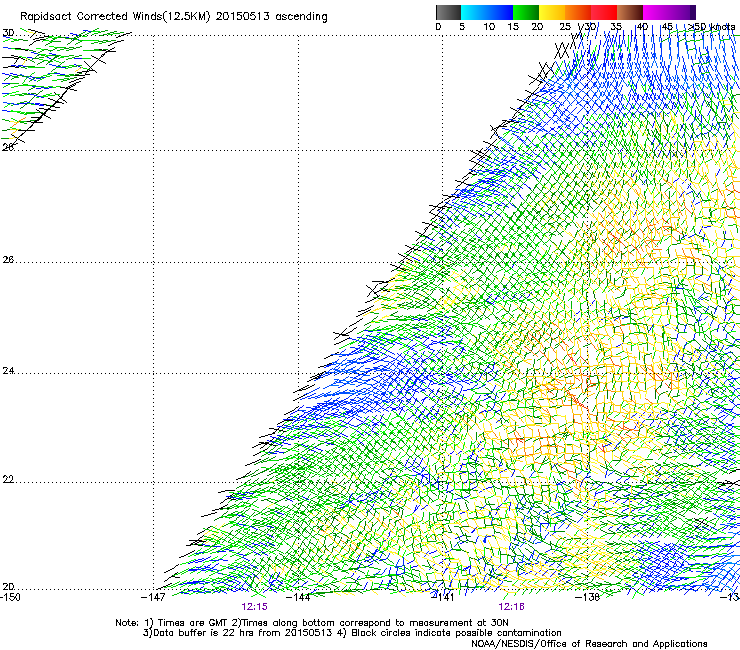Click the longitude label -138
740x650 pixels.
[588, 597]
